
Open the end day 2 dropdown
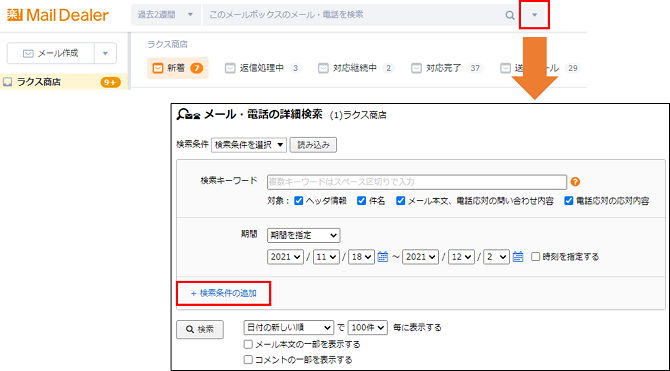[x=497, y=257]
